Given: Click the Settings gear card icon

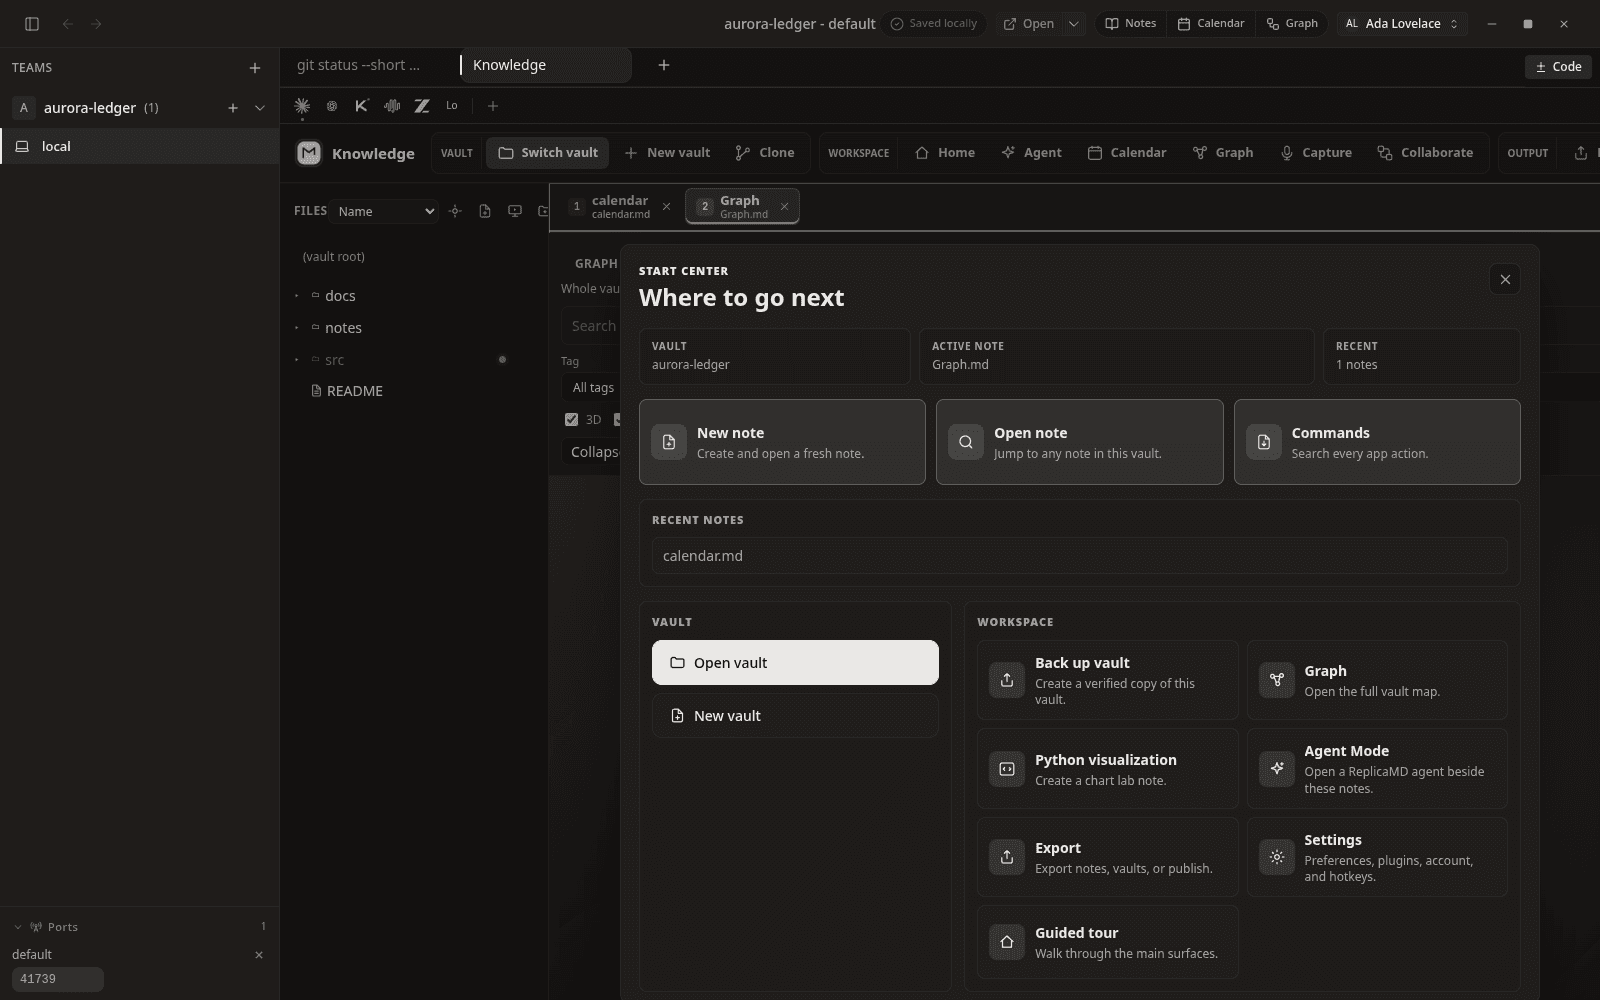Looking at the screenshot, I should (1277, 857).
